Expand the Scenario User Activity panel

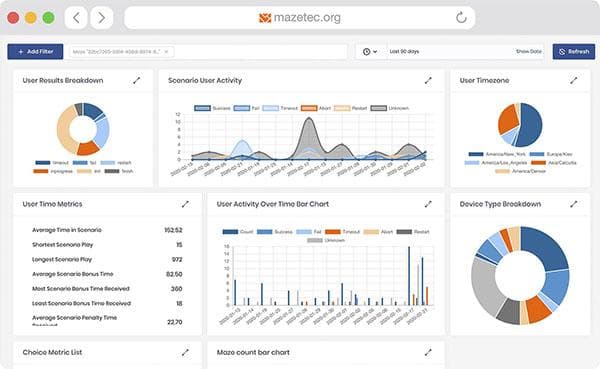428,80
